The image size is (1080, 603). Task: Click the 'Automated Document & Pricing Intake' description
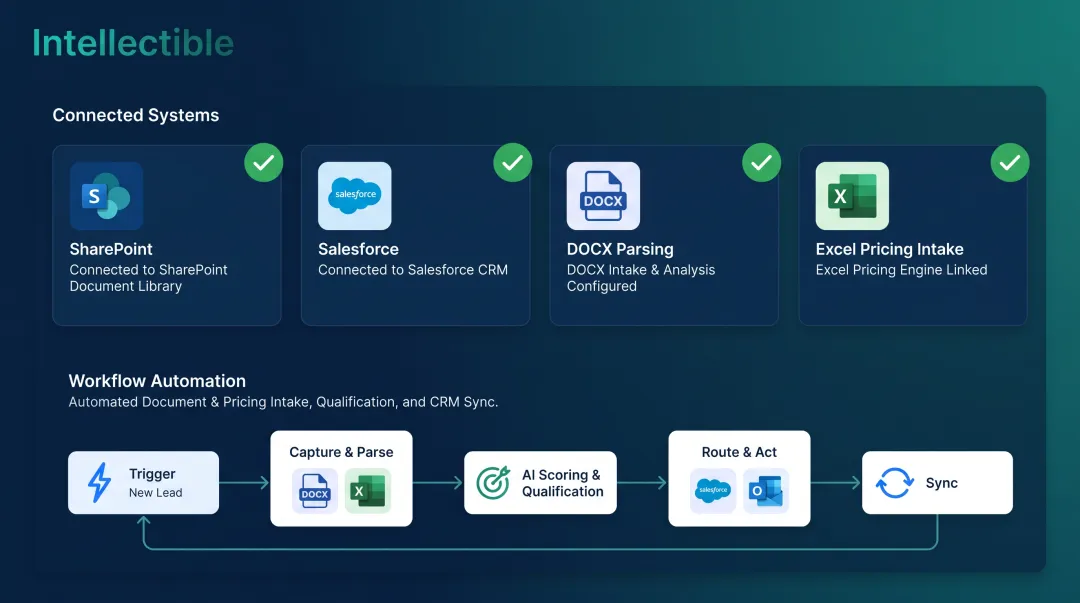[283, 402]
